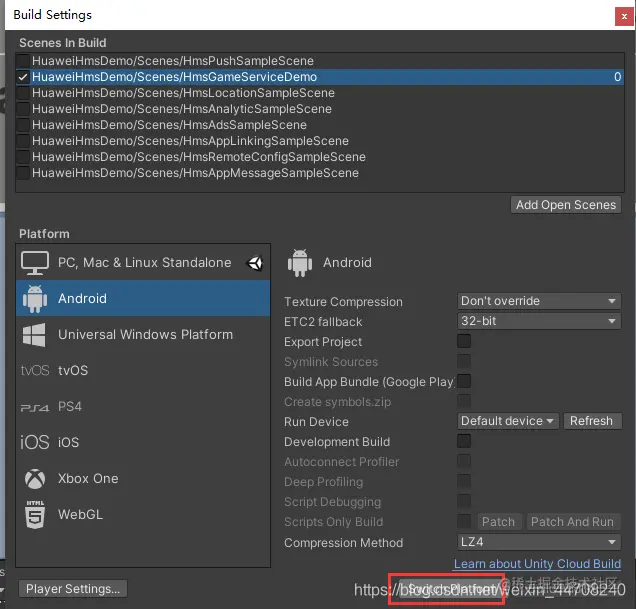The width and height of the screenshot is (636, 609).
Task: Click the PS4 platform logo
Action: click(35, 407)
